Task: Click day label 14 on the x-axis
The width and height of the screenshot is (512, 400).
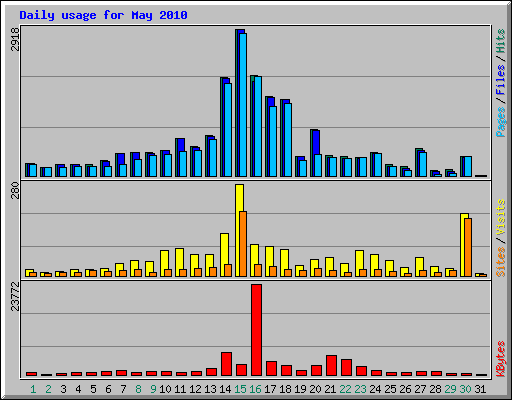Action: click(225, 389)
